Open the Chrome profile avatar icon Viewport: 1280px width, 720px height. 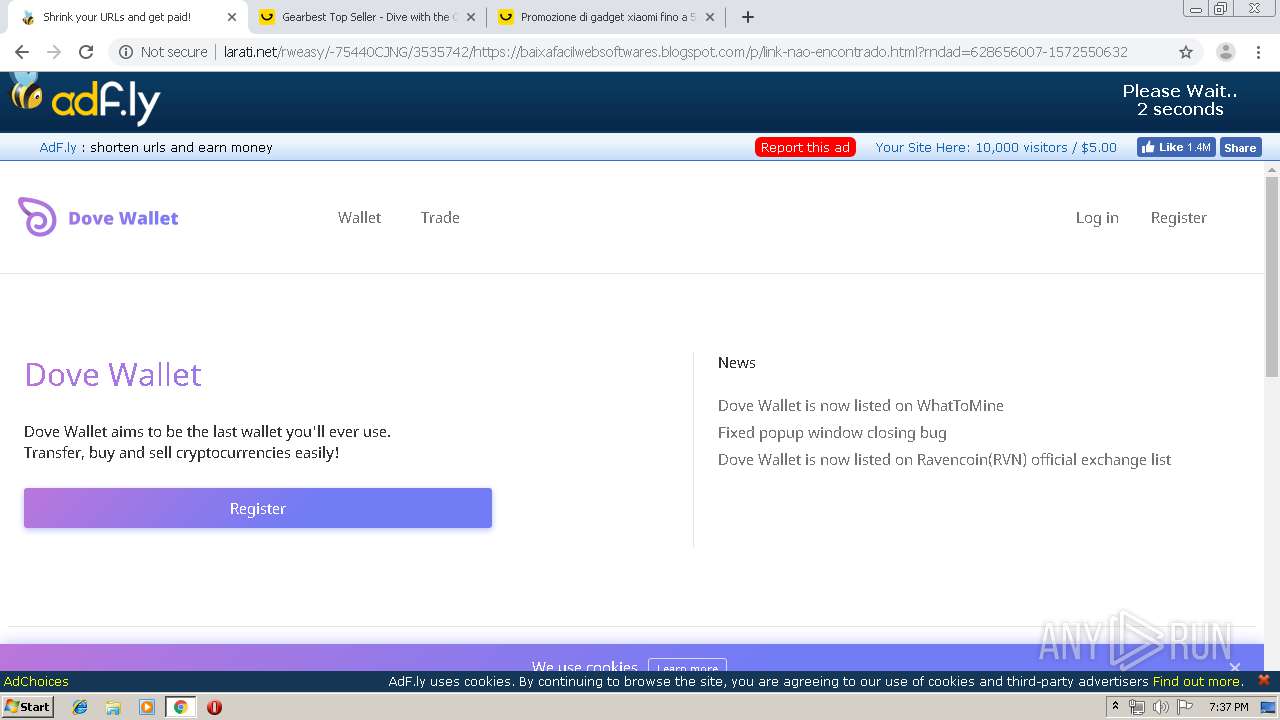click(x=1225, y=52)
